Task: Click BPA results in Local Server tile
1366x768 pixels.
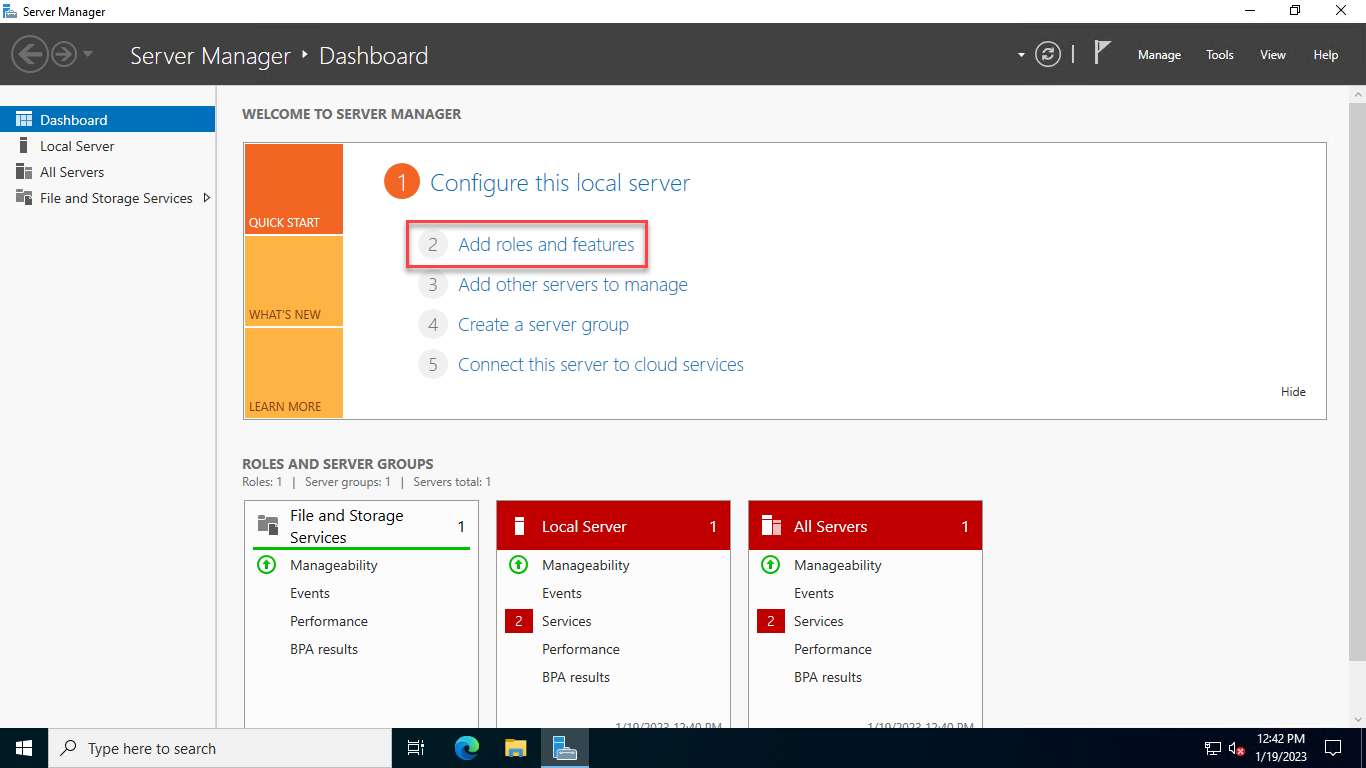Action: coord(576,677)
